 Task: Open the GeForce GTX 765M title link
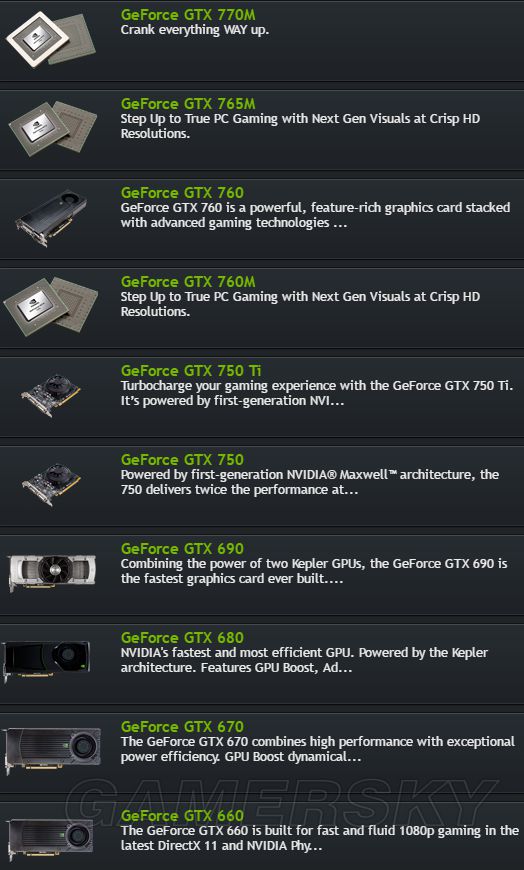coord(188,104)
